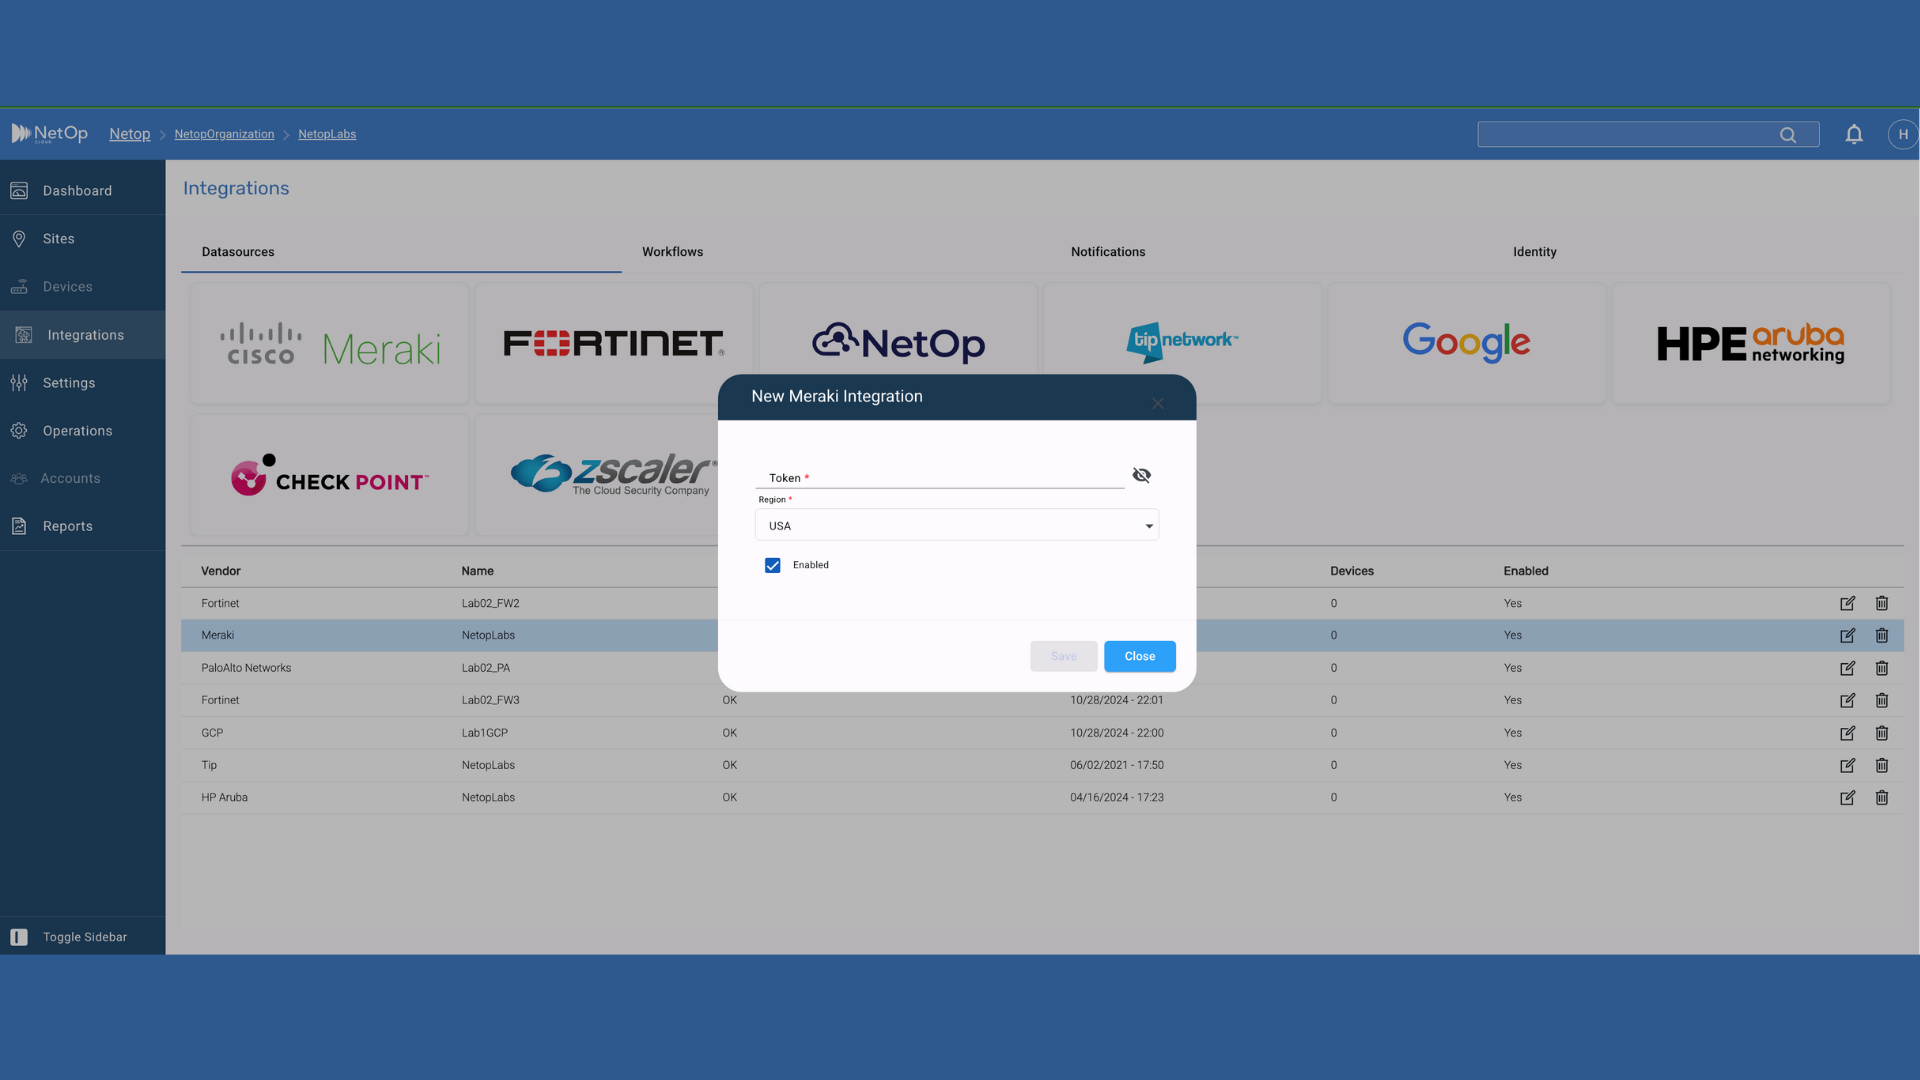Click the Close button in dialog

pyautogui.click(x=1139, y=656)
